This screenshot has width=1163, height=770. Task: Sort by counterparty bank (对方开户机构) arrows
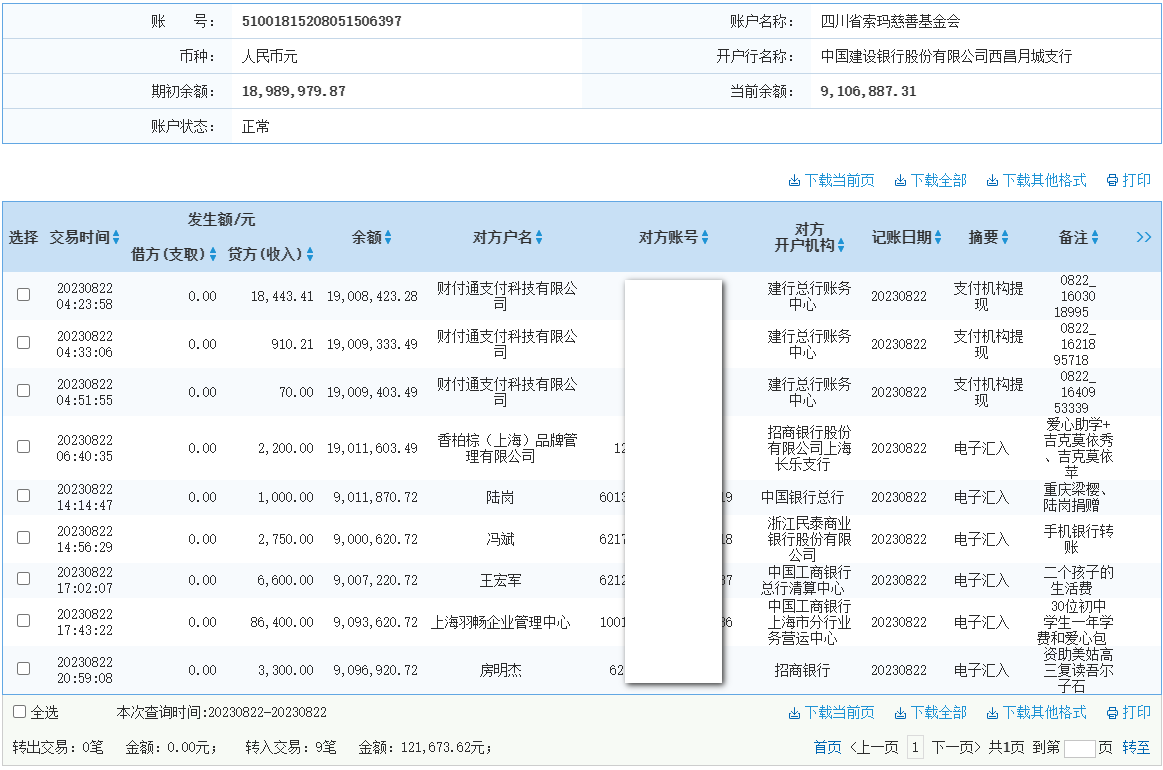click(x=841, y=246)
